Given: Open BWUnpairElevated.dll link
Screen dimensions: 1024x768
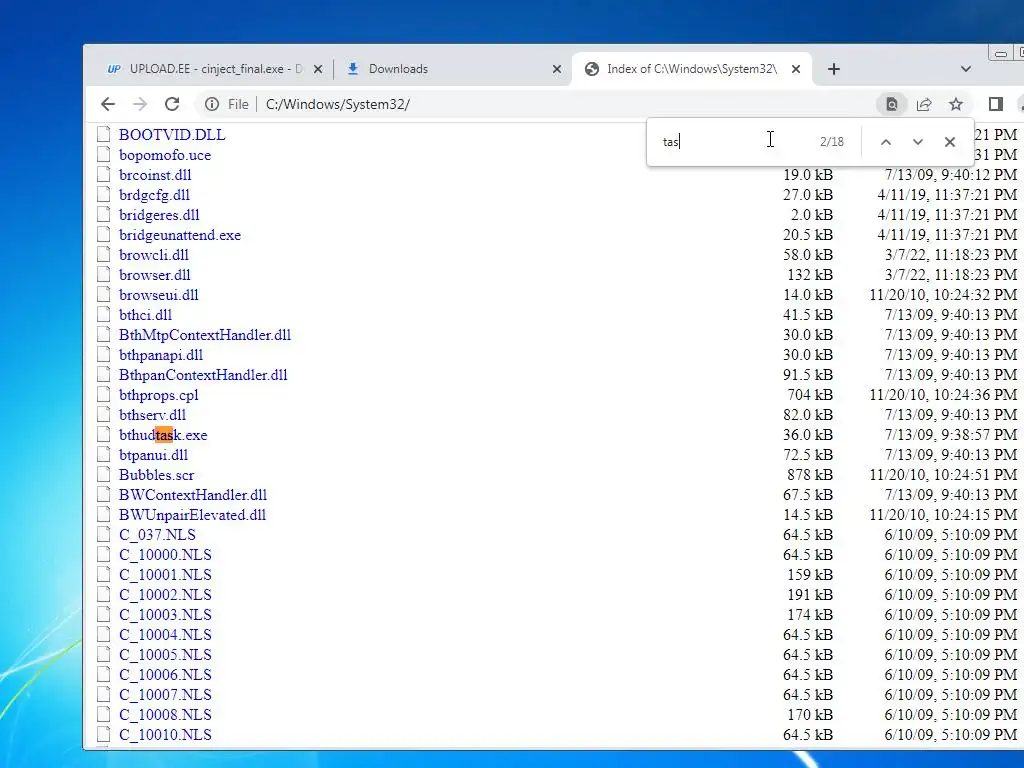Looking at the screenshot, I should click(x=192, y=515).
